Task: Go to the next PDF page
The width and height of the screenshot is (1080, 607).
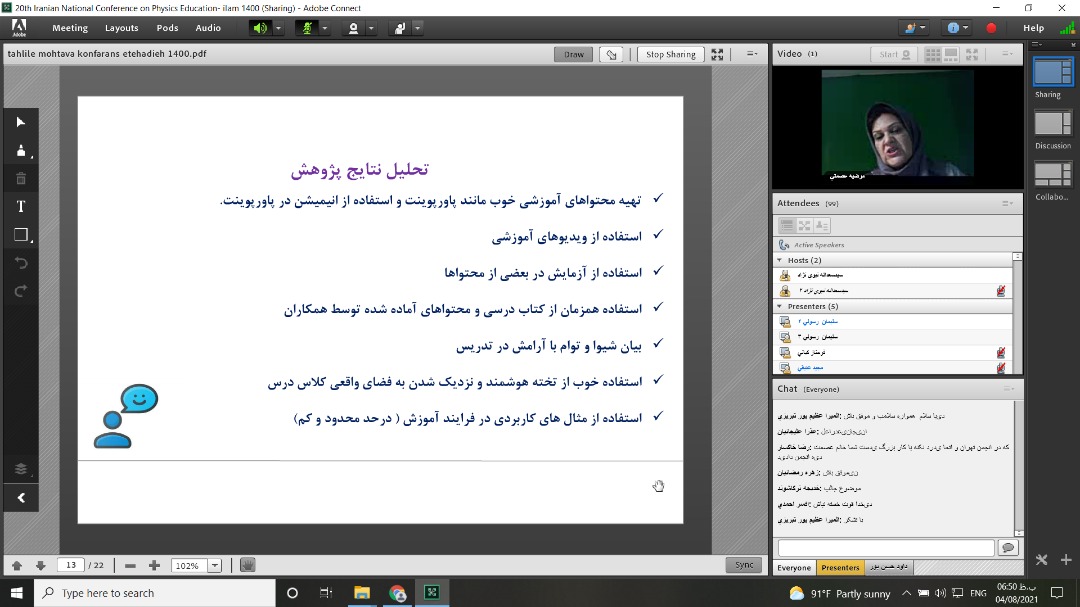Action: pos(40,565)
